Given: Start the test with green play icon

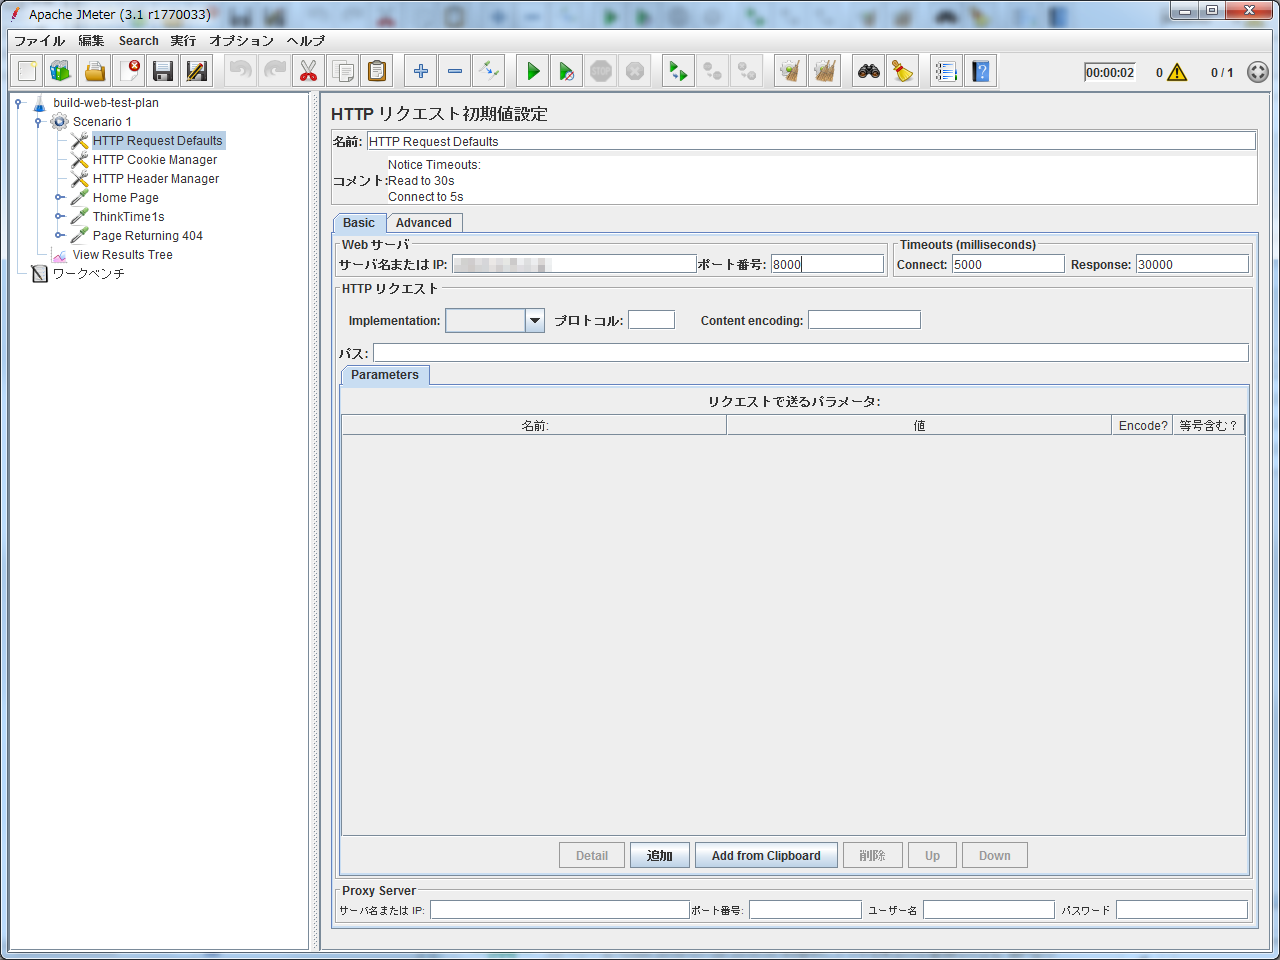Looking at the screenshot, I should (x=533, y=71).
